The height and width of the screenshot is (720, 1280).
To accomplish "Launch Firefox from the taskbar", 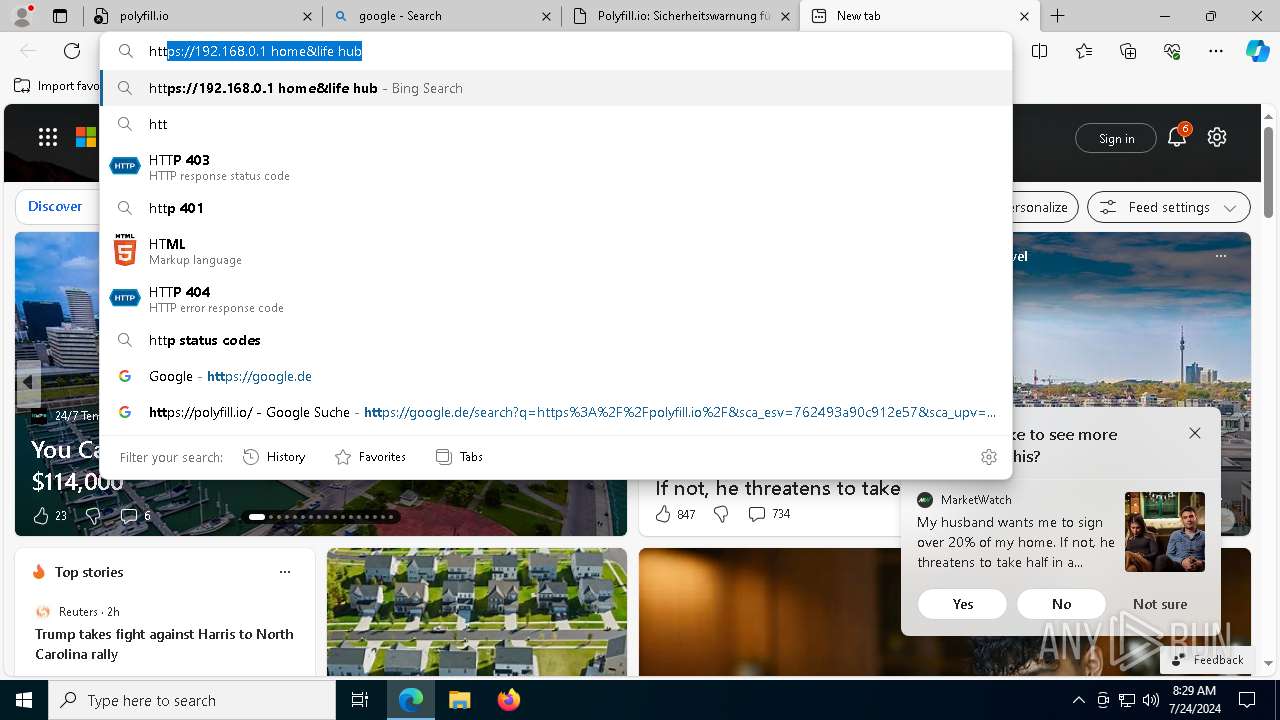I will click(x=508, y=700).
